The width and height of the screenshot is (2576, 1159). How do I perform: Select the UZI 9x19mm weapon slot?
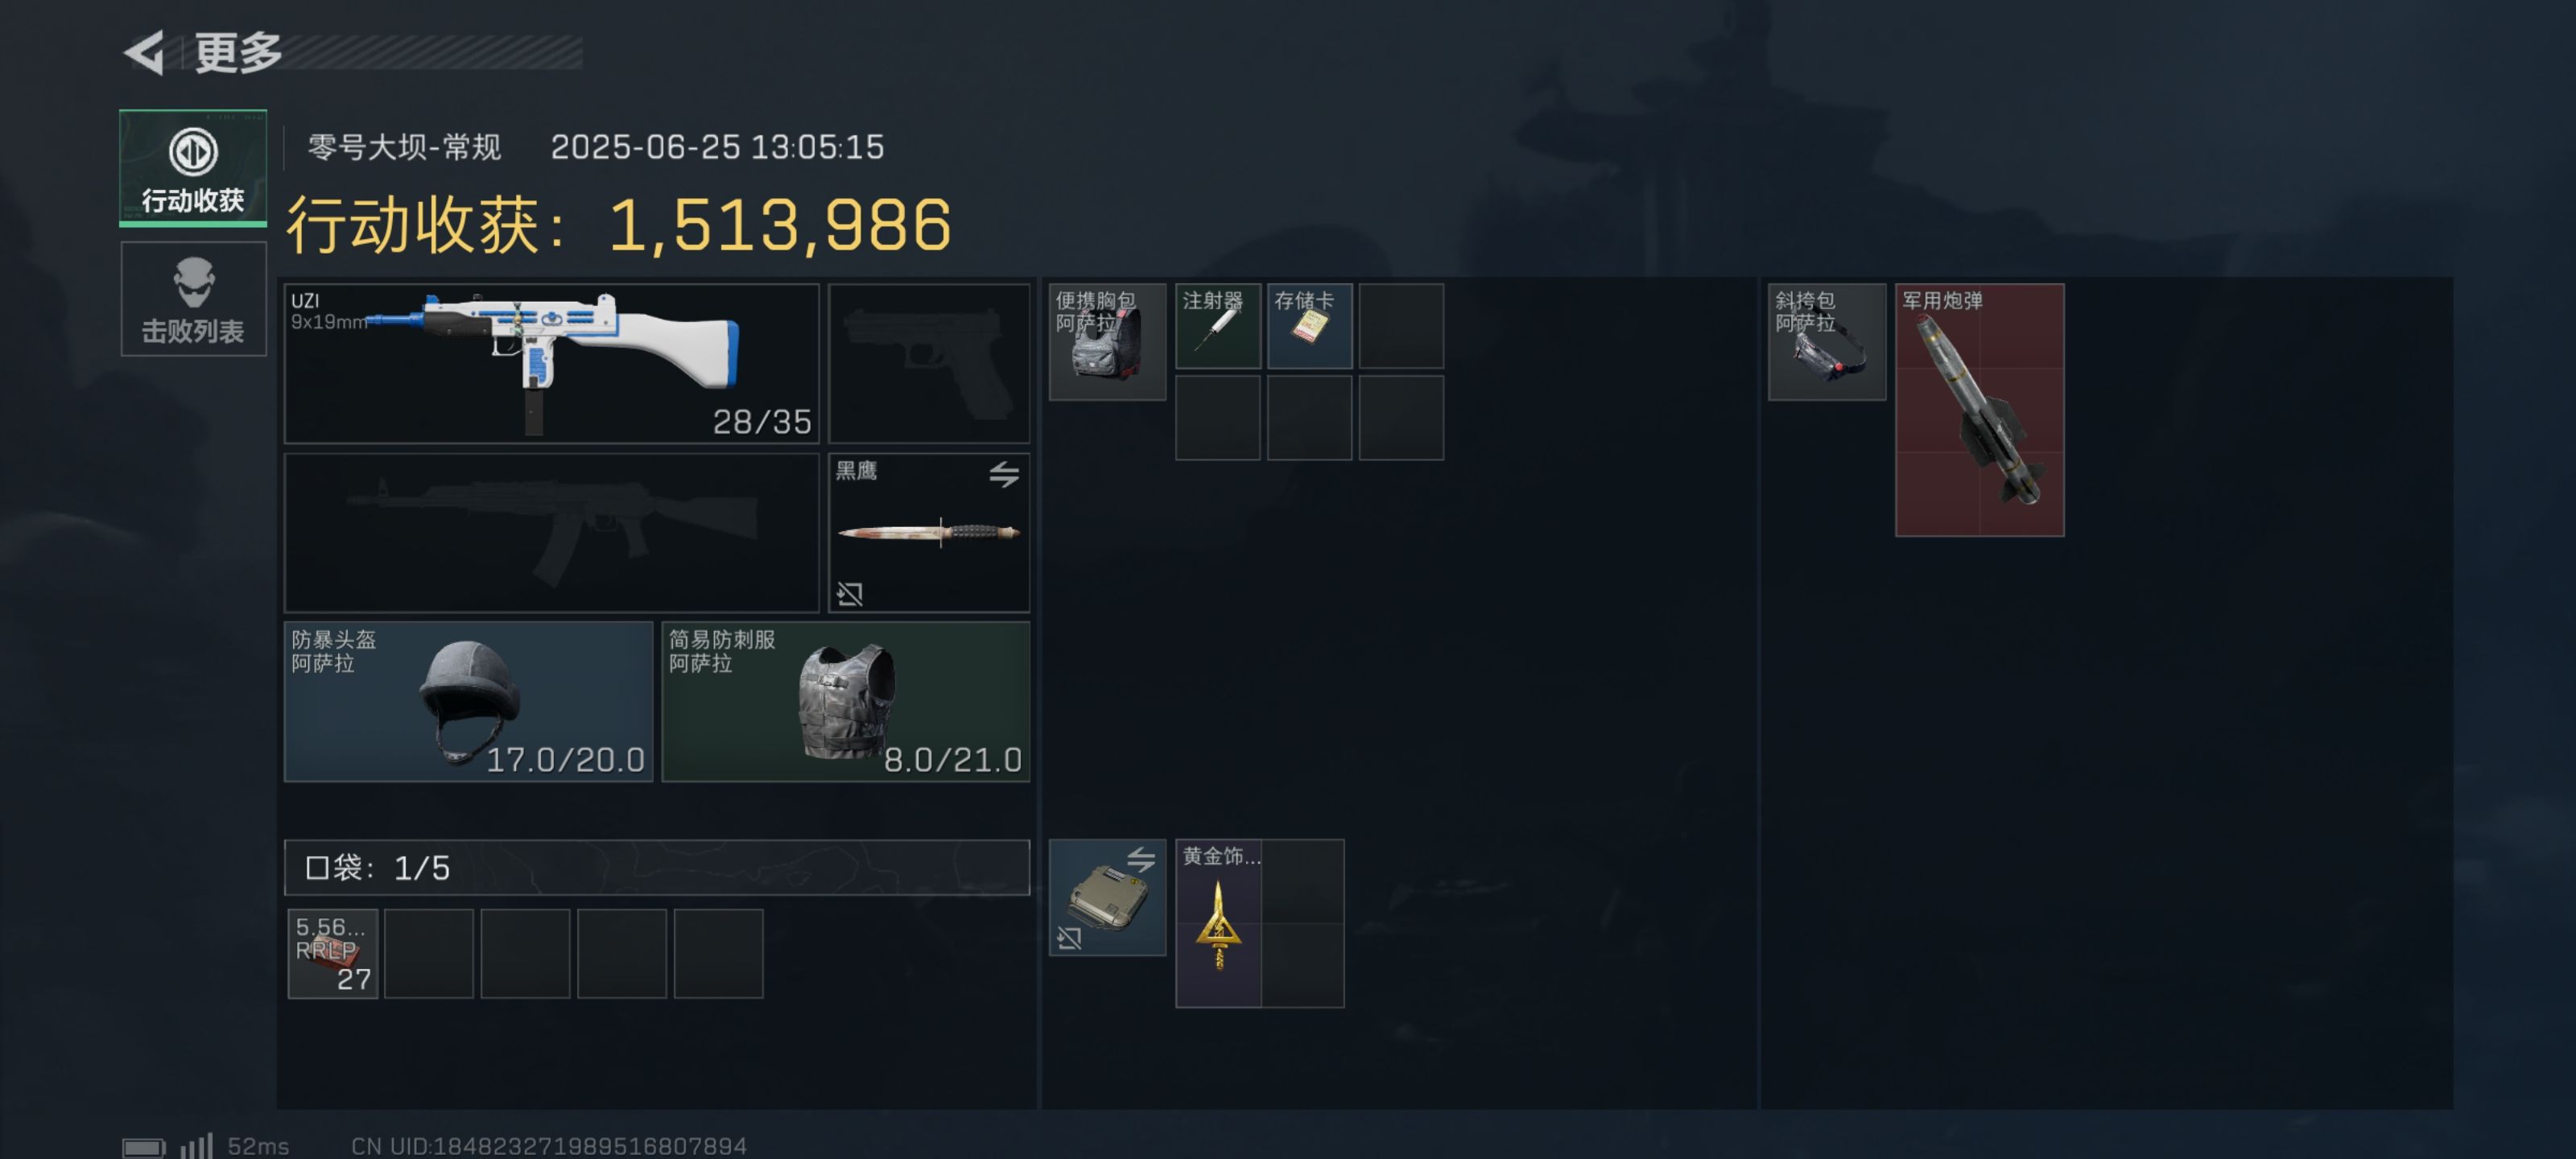(552, 363)
